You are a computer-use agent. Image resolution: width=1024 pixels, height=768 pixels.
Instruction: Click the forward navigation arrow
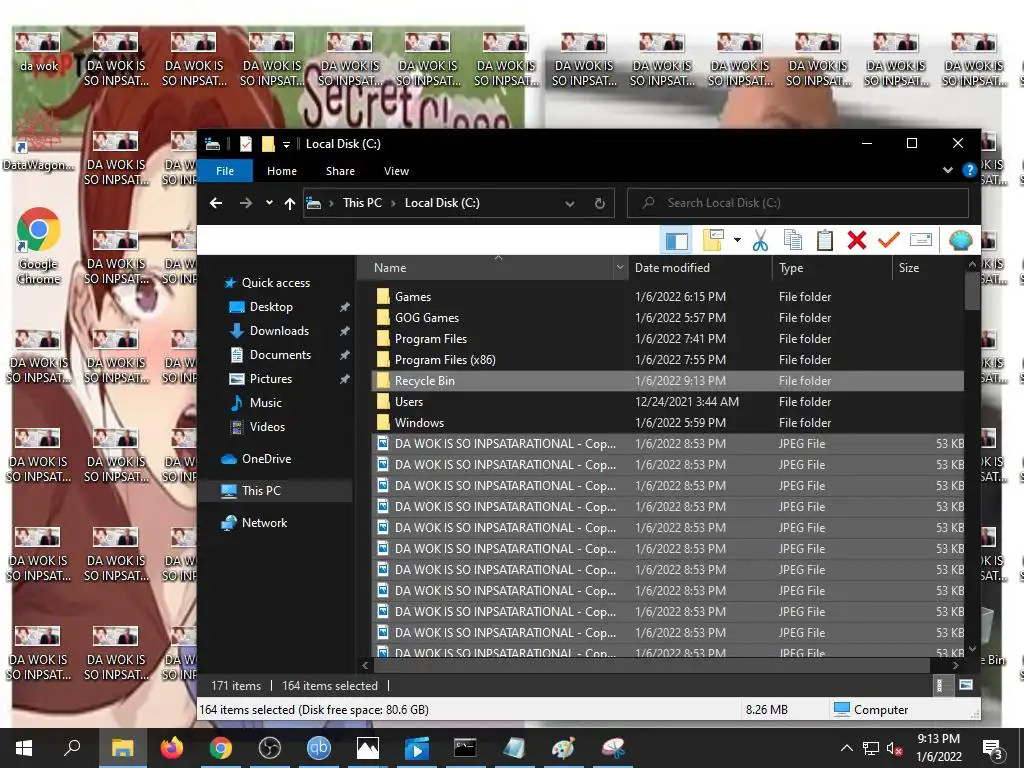(246, 203)
